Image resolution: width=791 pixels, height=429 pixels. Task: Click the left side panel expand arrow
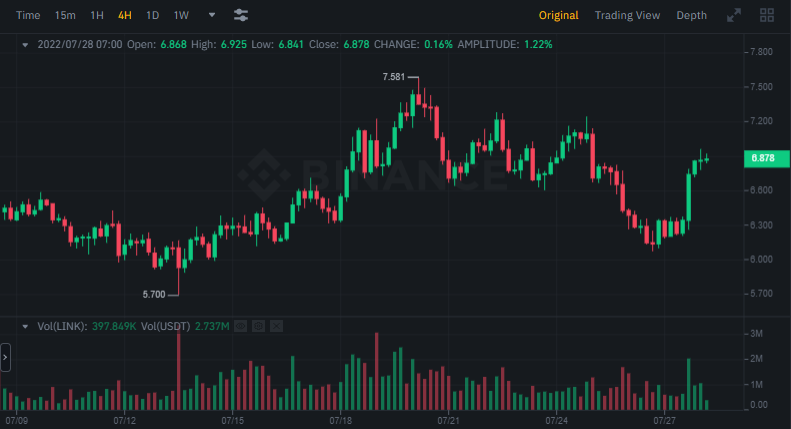point(5,357)
